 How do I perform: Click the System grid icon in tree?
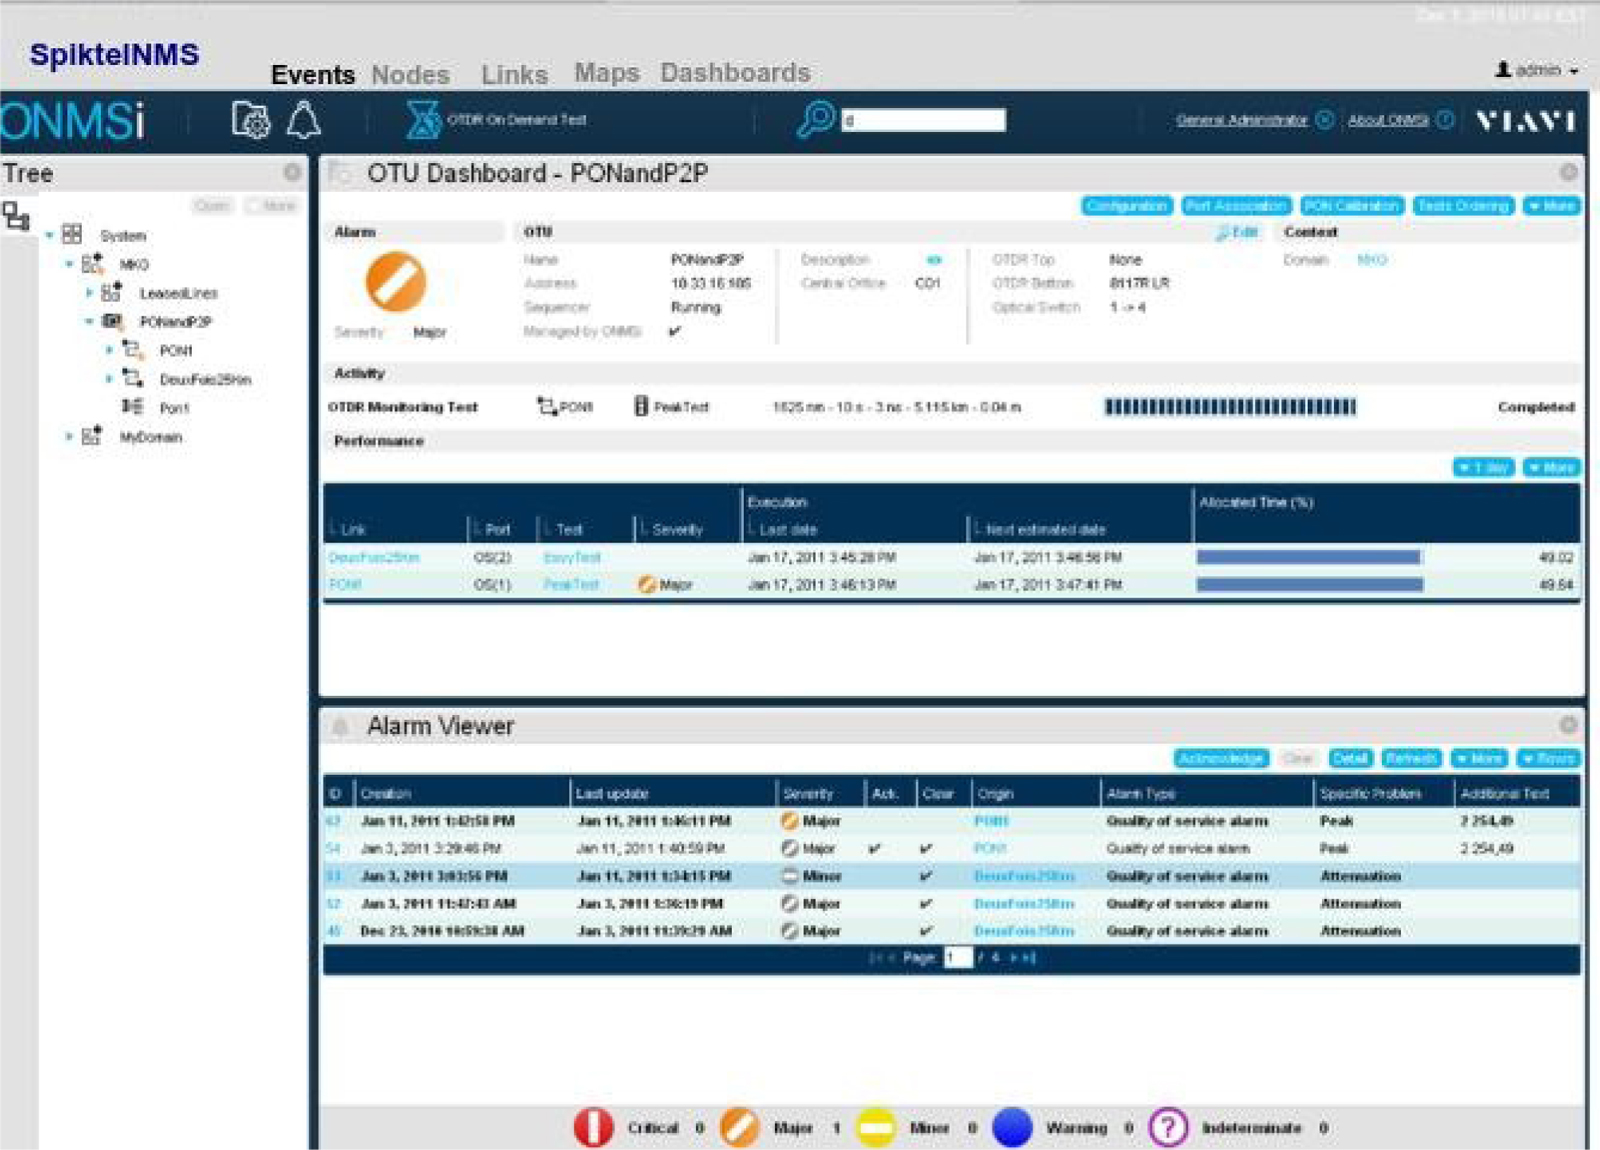pyautogui.click(x=72, y=234)
